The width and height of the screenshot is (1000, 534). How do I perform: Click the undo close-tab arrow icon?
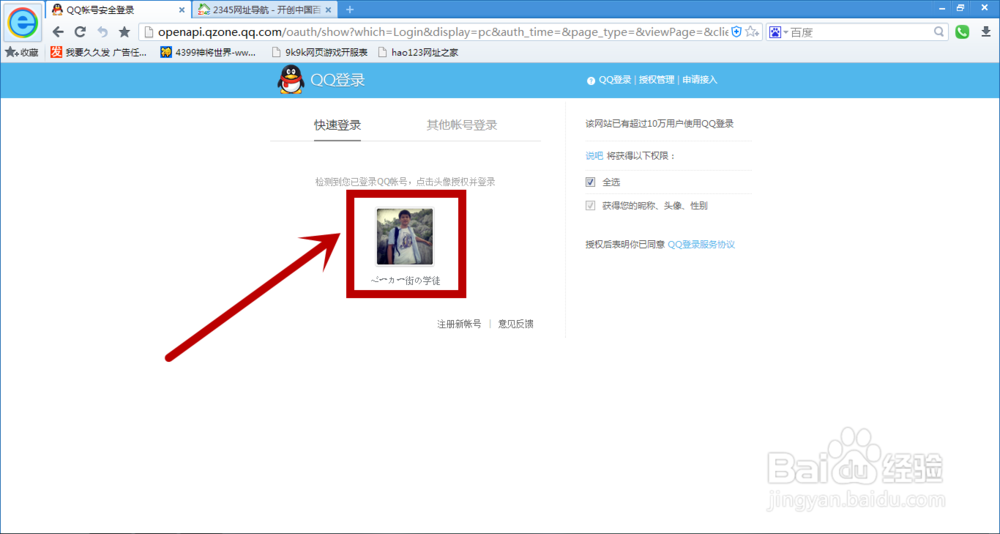pos(102,32)
